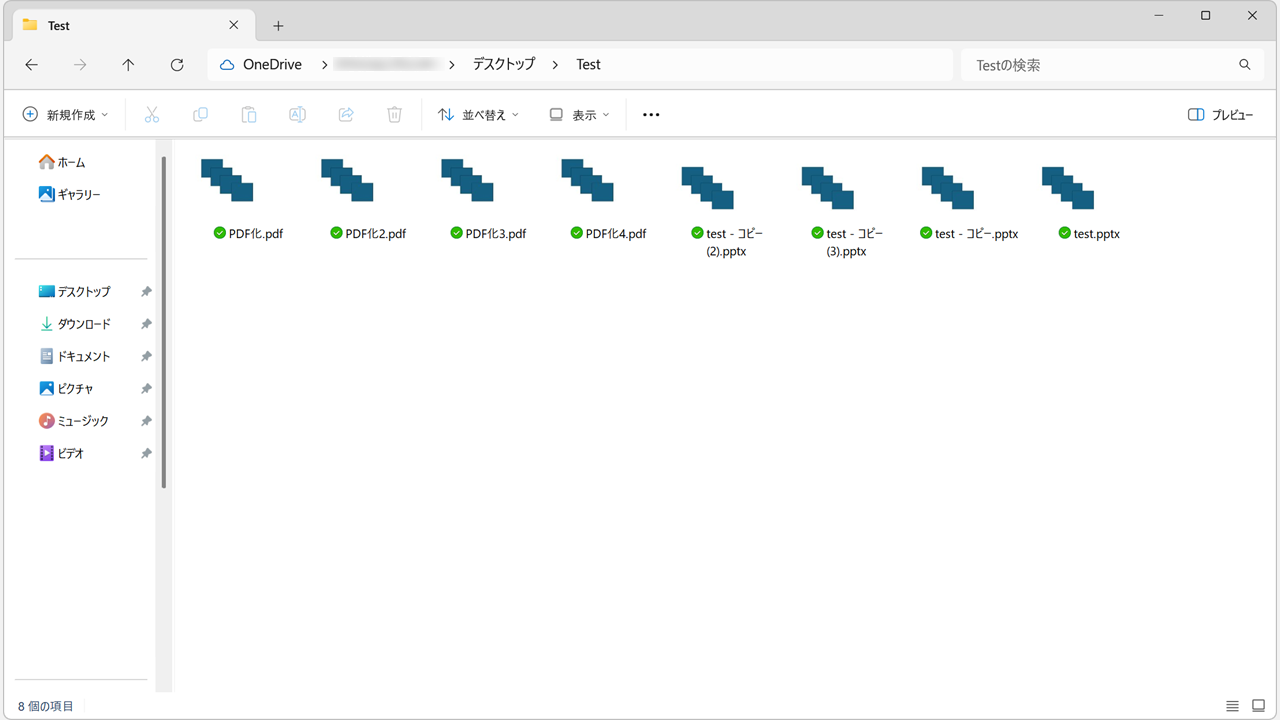Refresh the folder with the reload icon

click(177, 65)
